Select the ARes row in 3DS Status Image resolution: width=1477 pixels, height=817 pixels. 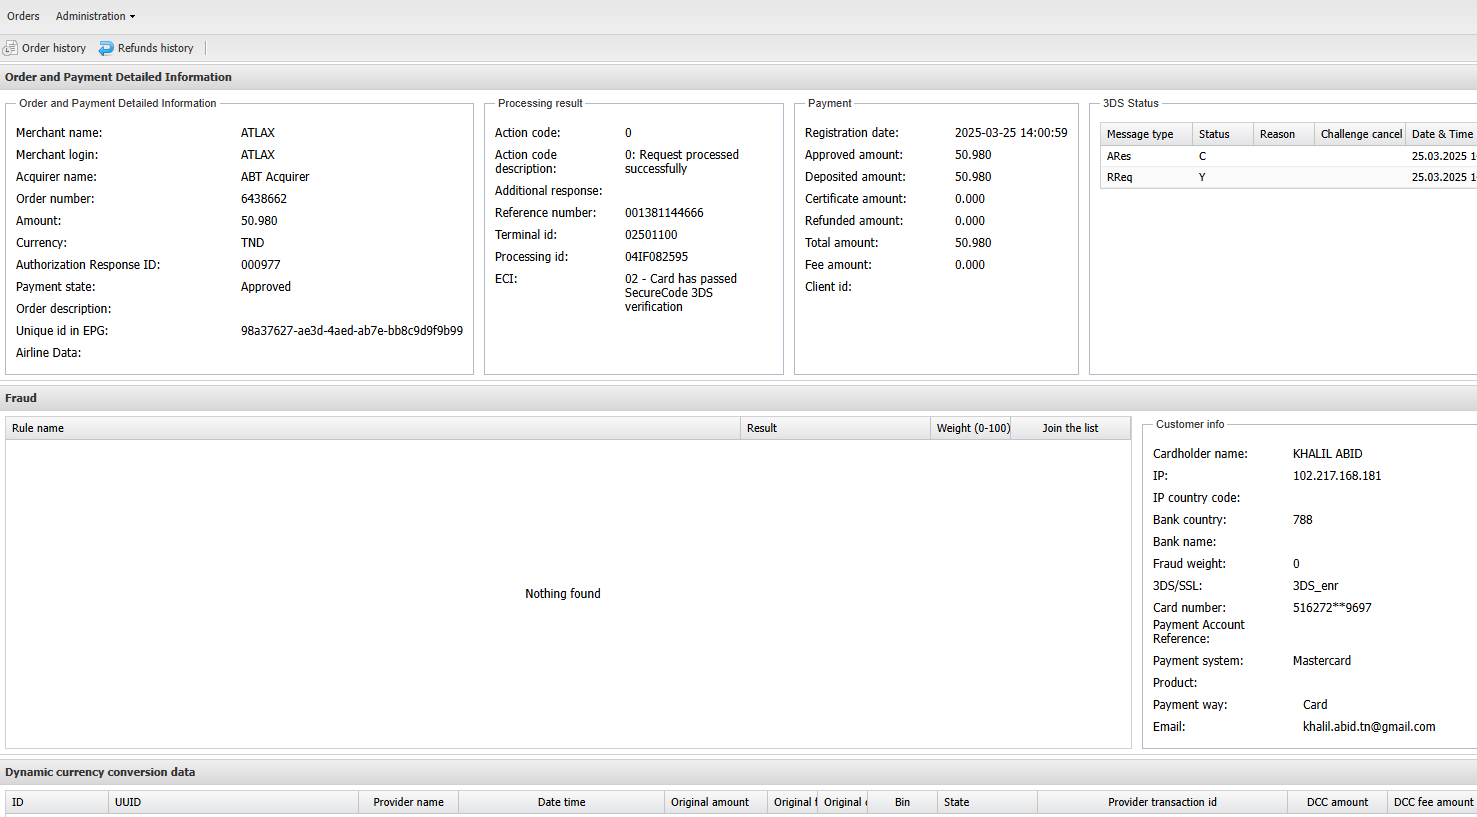[1119, 156]
